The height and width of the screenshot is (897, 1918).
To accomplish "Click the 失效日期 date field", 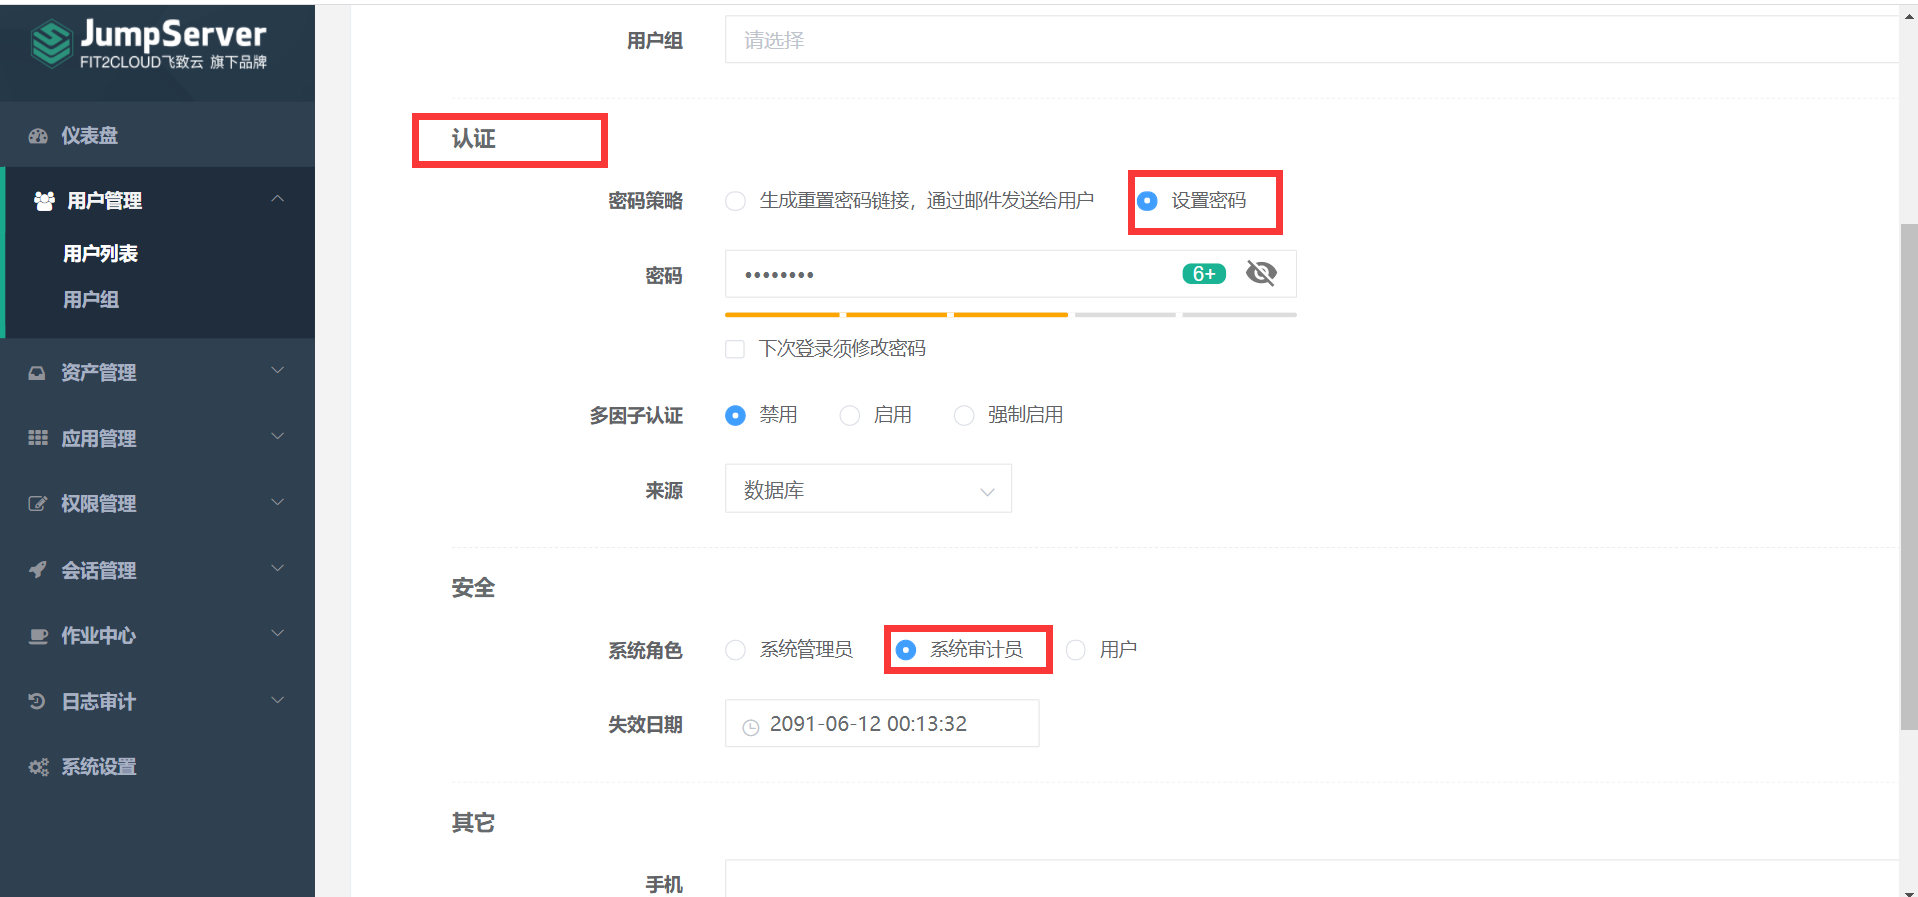I will pos(882,723).
